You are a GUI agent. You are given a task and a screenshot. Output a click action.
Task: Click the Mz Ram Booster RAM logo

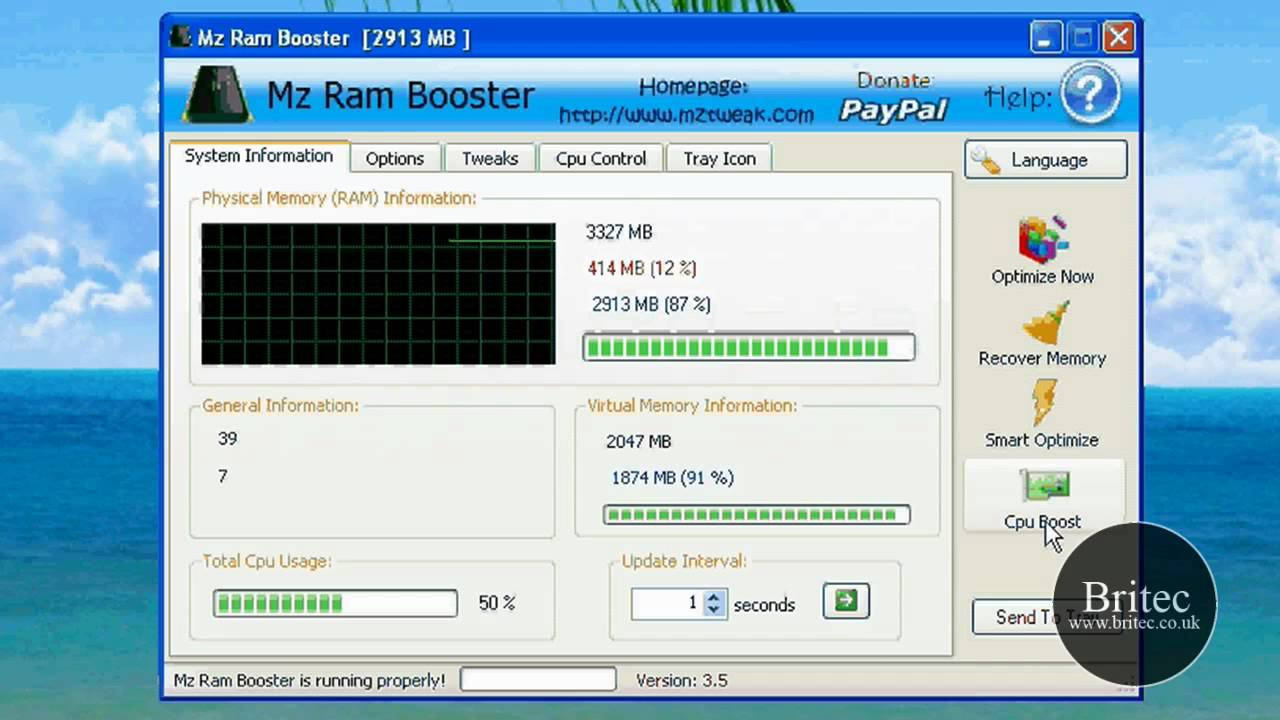219,95
